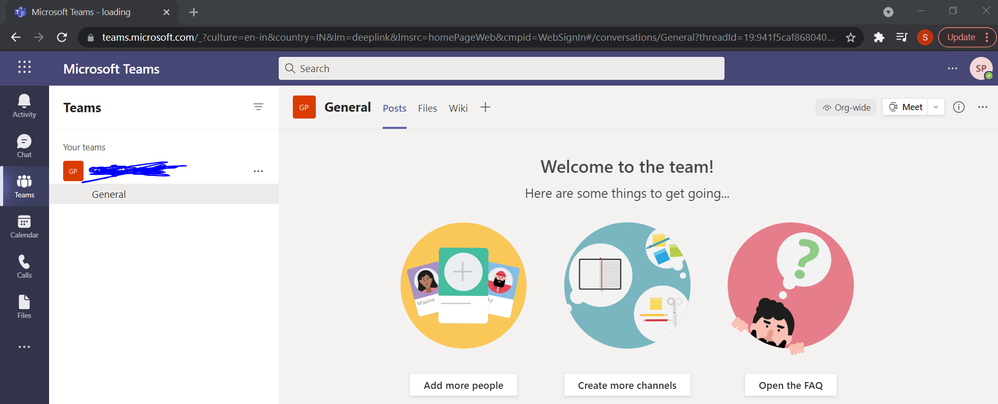998x404 pixels.
Task: Open settings and more ellipsis in top bar
Action: pyautogui.click(x=952, y=68)
